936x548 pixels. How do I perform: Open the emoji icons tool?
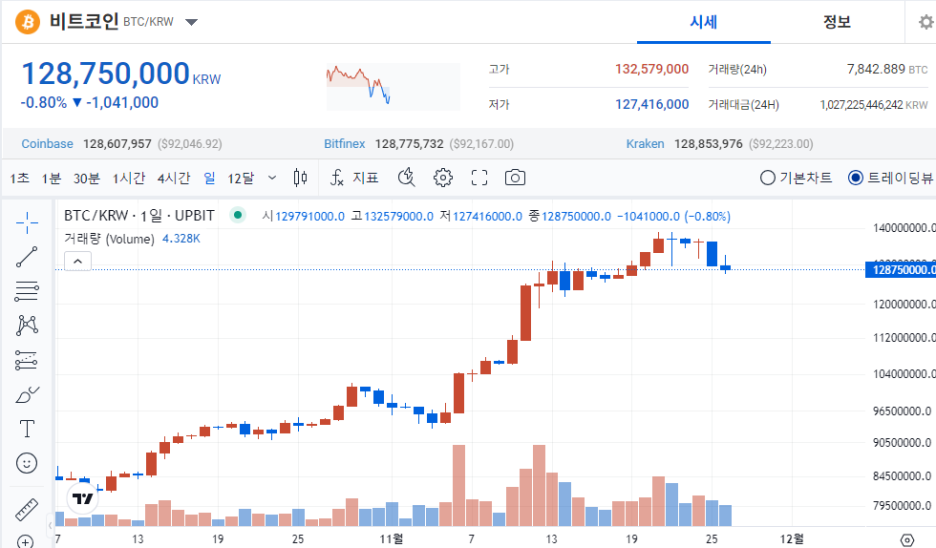point(27,463)
